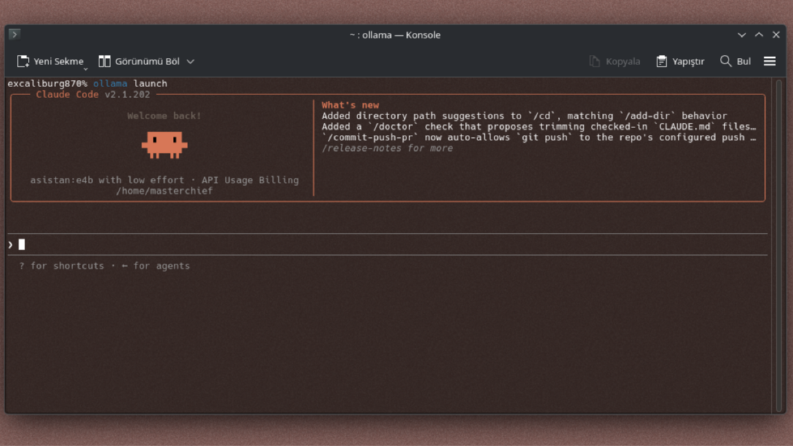Click the terminal vertical scrollbar
Image resolution: width=793 pixels, height=446 pixels.
point(779,245)
